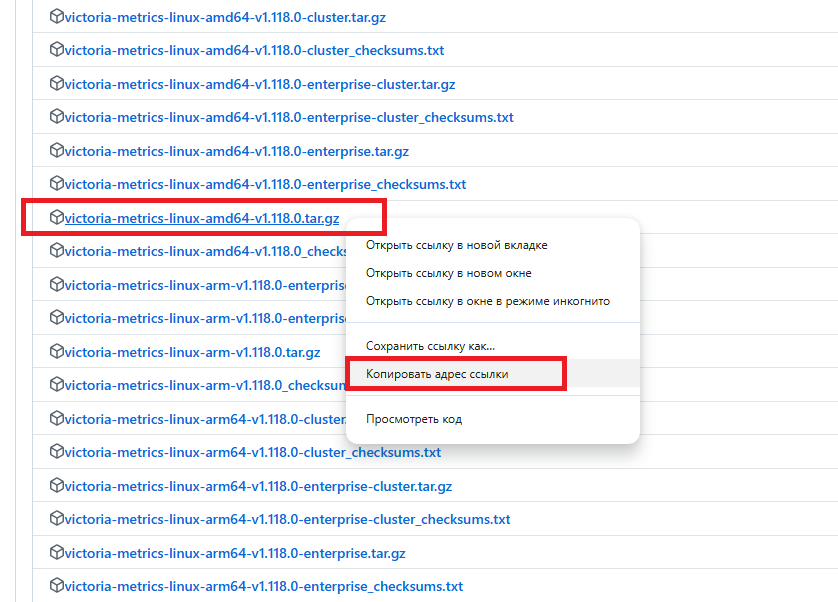Screen dimensions: 838x602
Task: Open victoria-metrics-linux-amd64-v1.118.0-enterprise_checksums.txt link
Action: coord(265,184)
